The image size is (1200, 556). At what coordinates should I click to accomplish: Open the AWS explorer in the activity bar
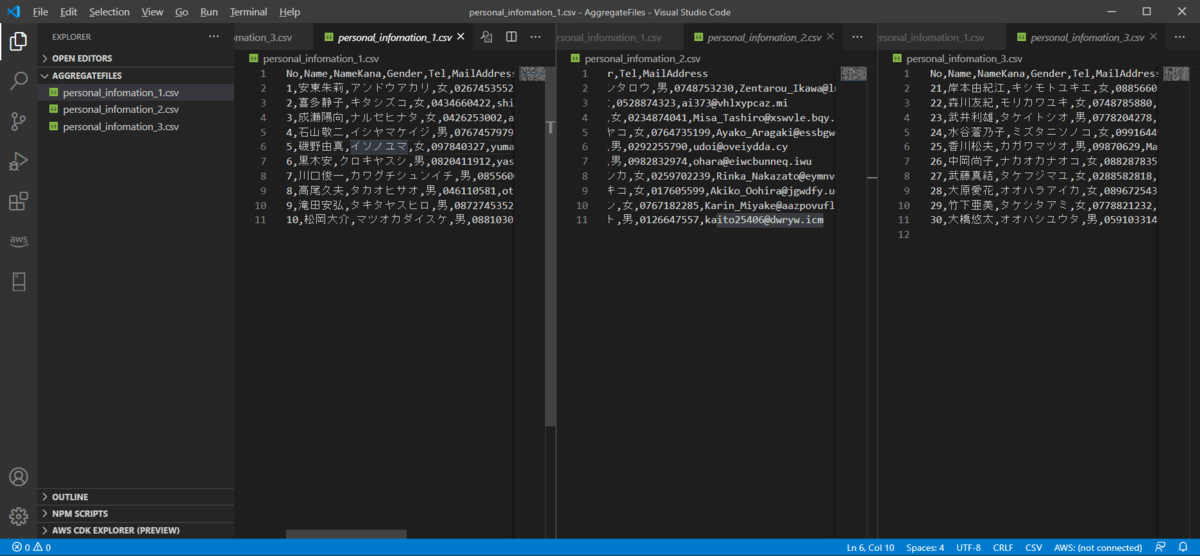[x=18, y=241]
